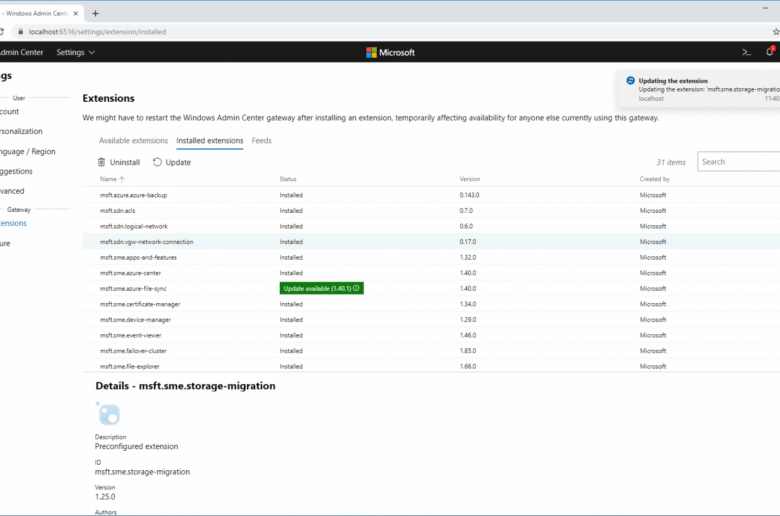780x516 pixels.
Task: Click the Update available (1.40.1) badge
Action: [x=321, y=288]
